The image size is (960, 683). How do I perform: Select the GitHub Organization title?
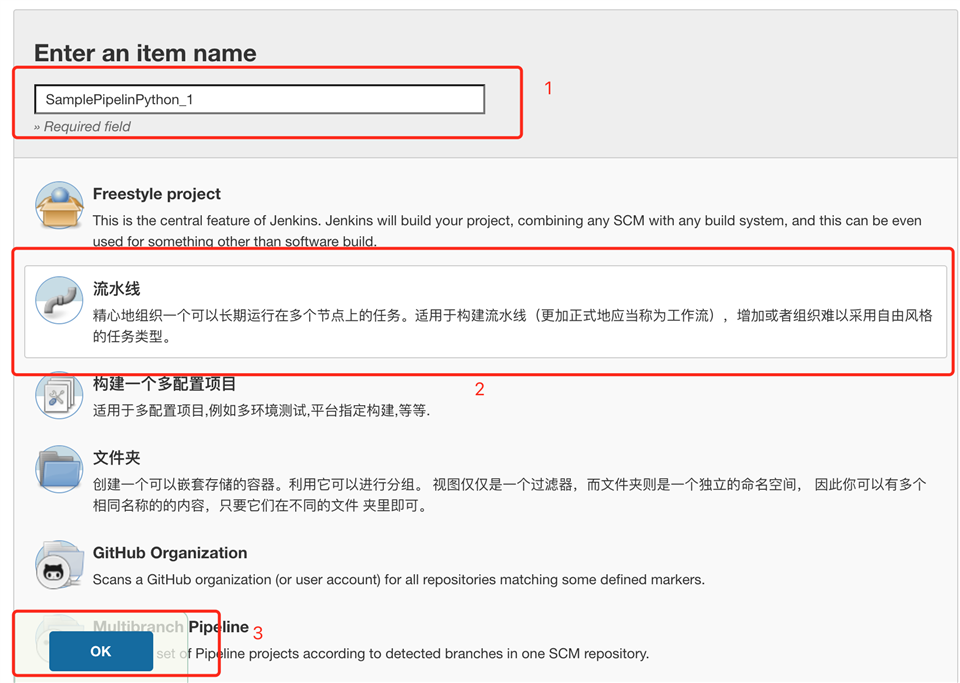tap(170, 553)
